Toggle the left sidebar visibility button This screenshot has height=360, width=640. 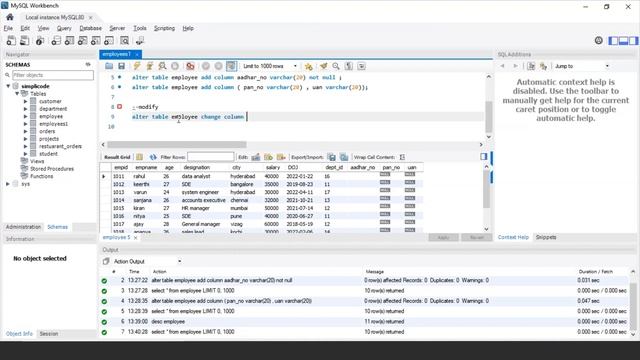point(613,40)
